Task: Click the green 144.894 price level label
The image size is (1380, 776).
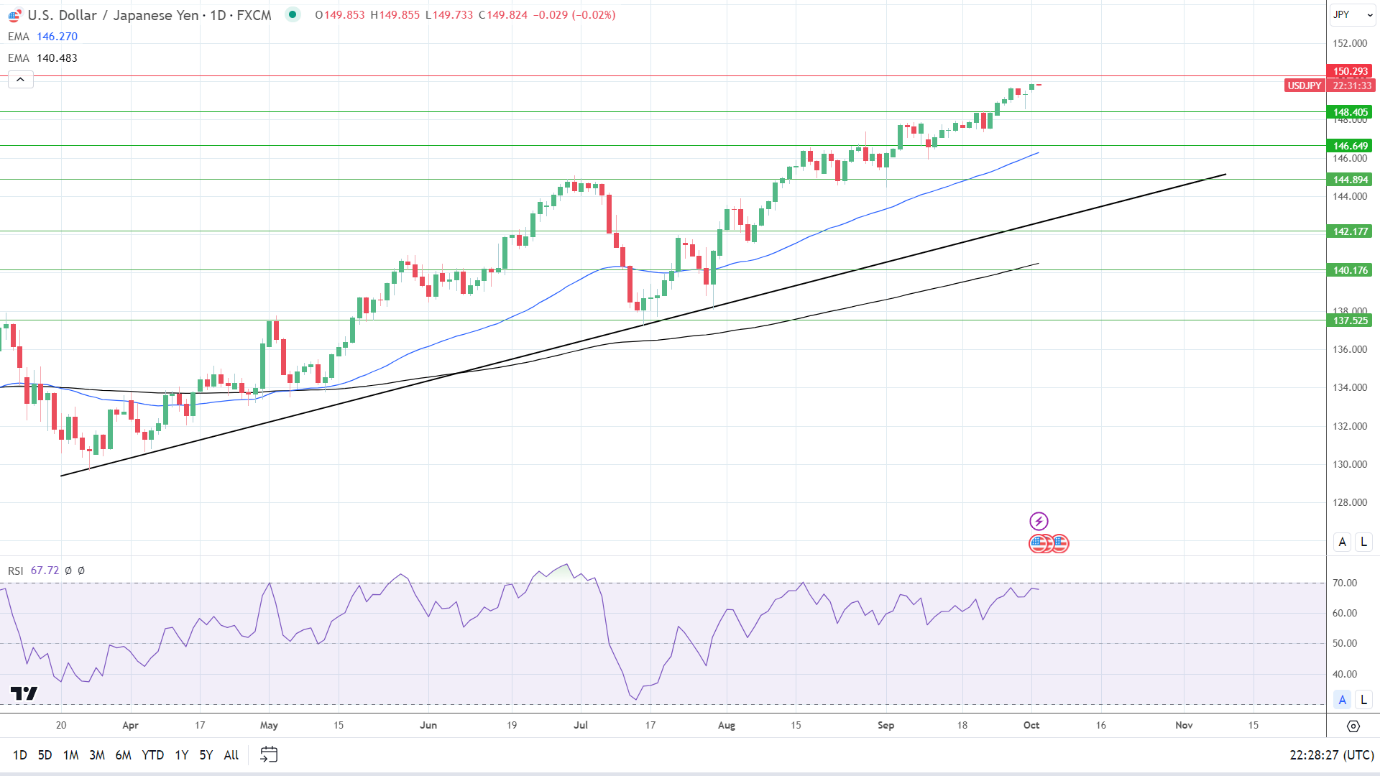Action: [1349, 179]
